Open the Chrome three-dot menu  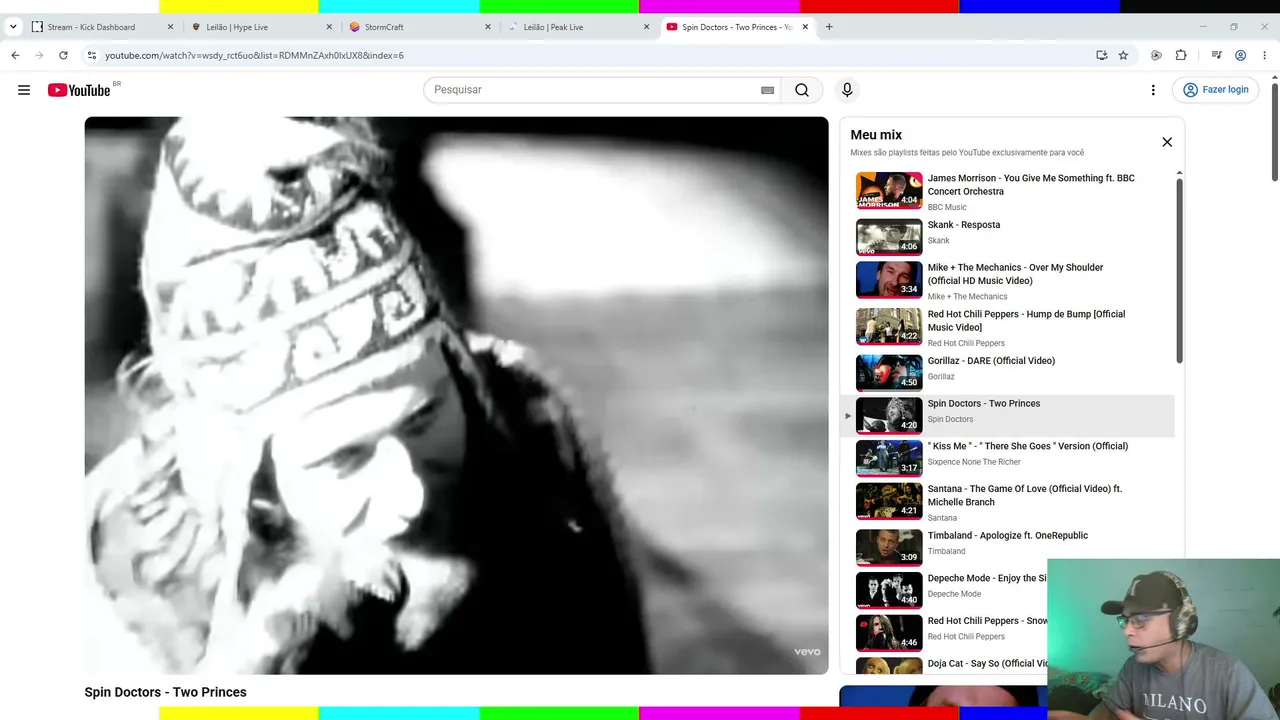(1265, 55)
